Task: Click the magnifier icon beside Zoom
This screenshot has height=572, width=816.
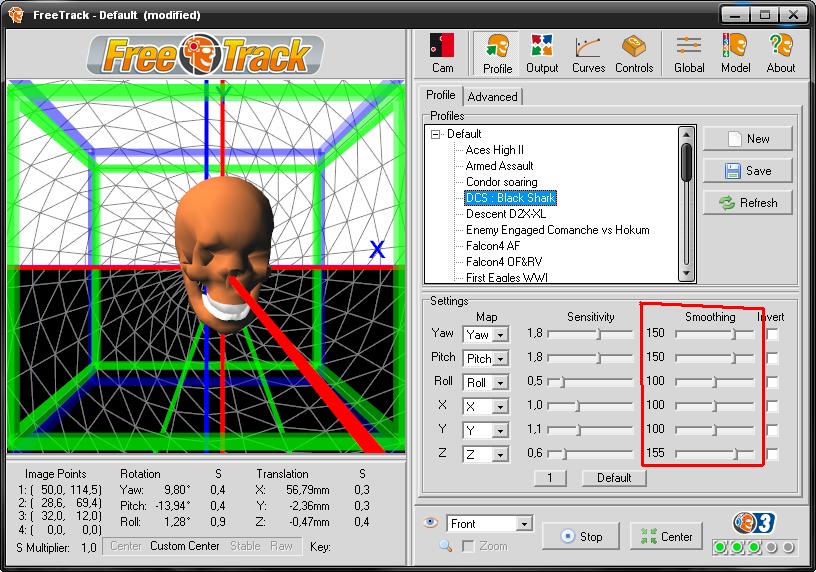Action: tap(445, 545)
